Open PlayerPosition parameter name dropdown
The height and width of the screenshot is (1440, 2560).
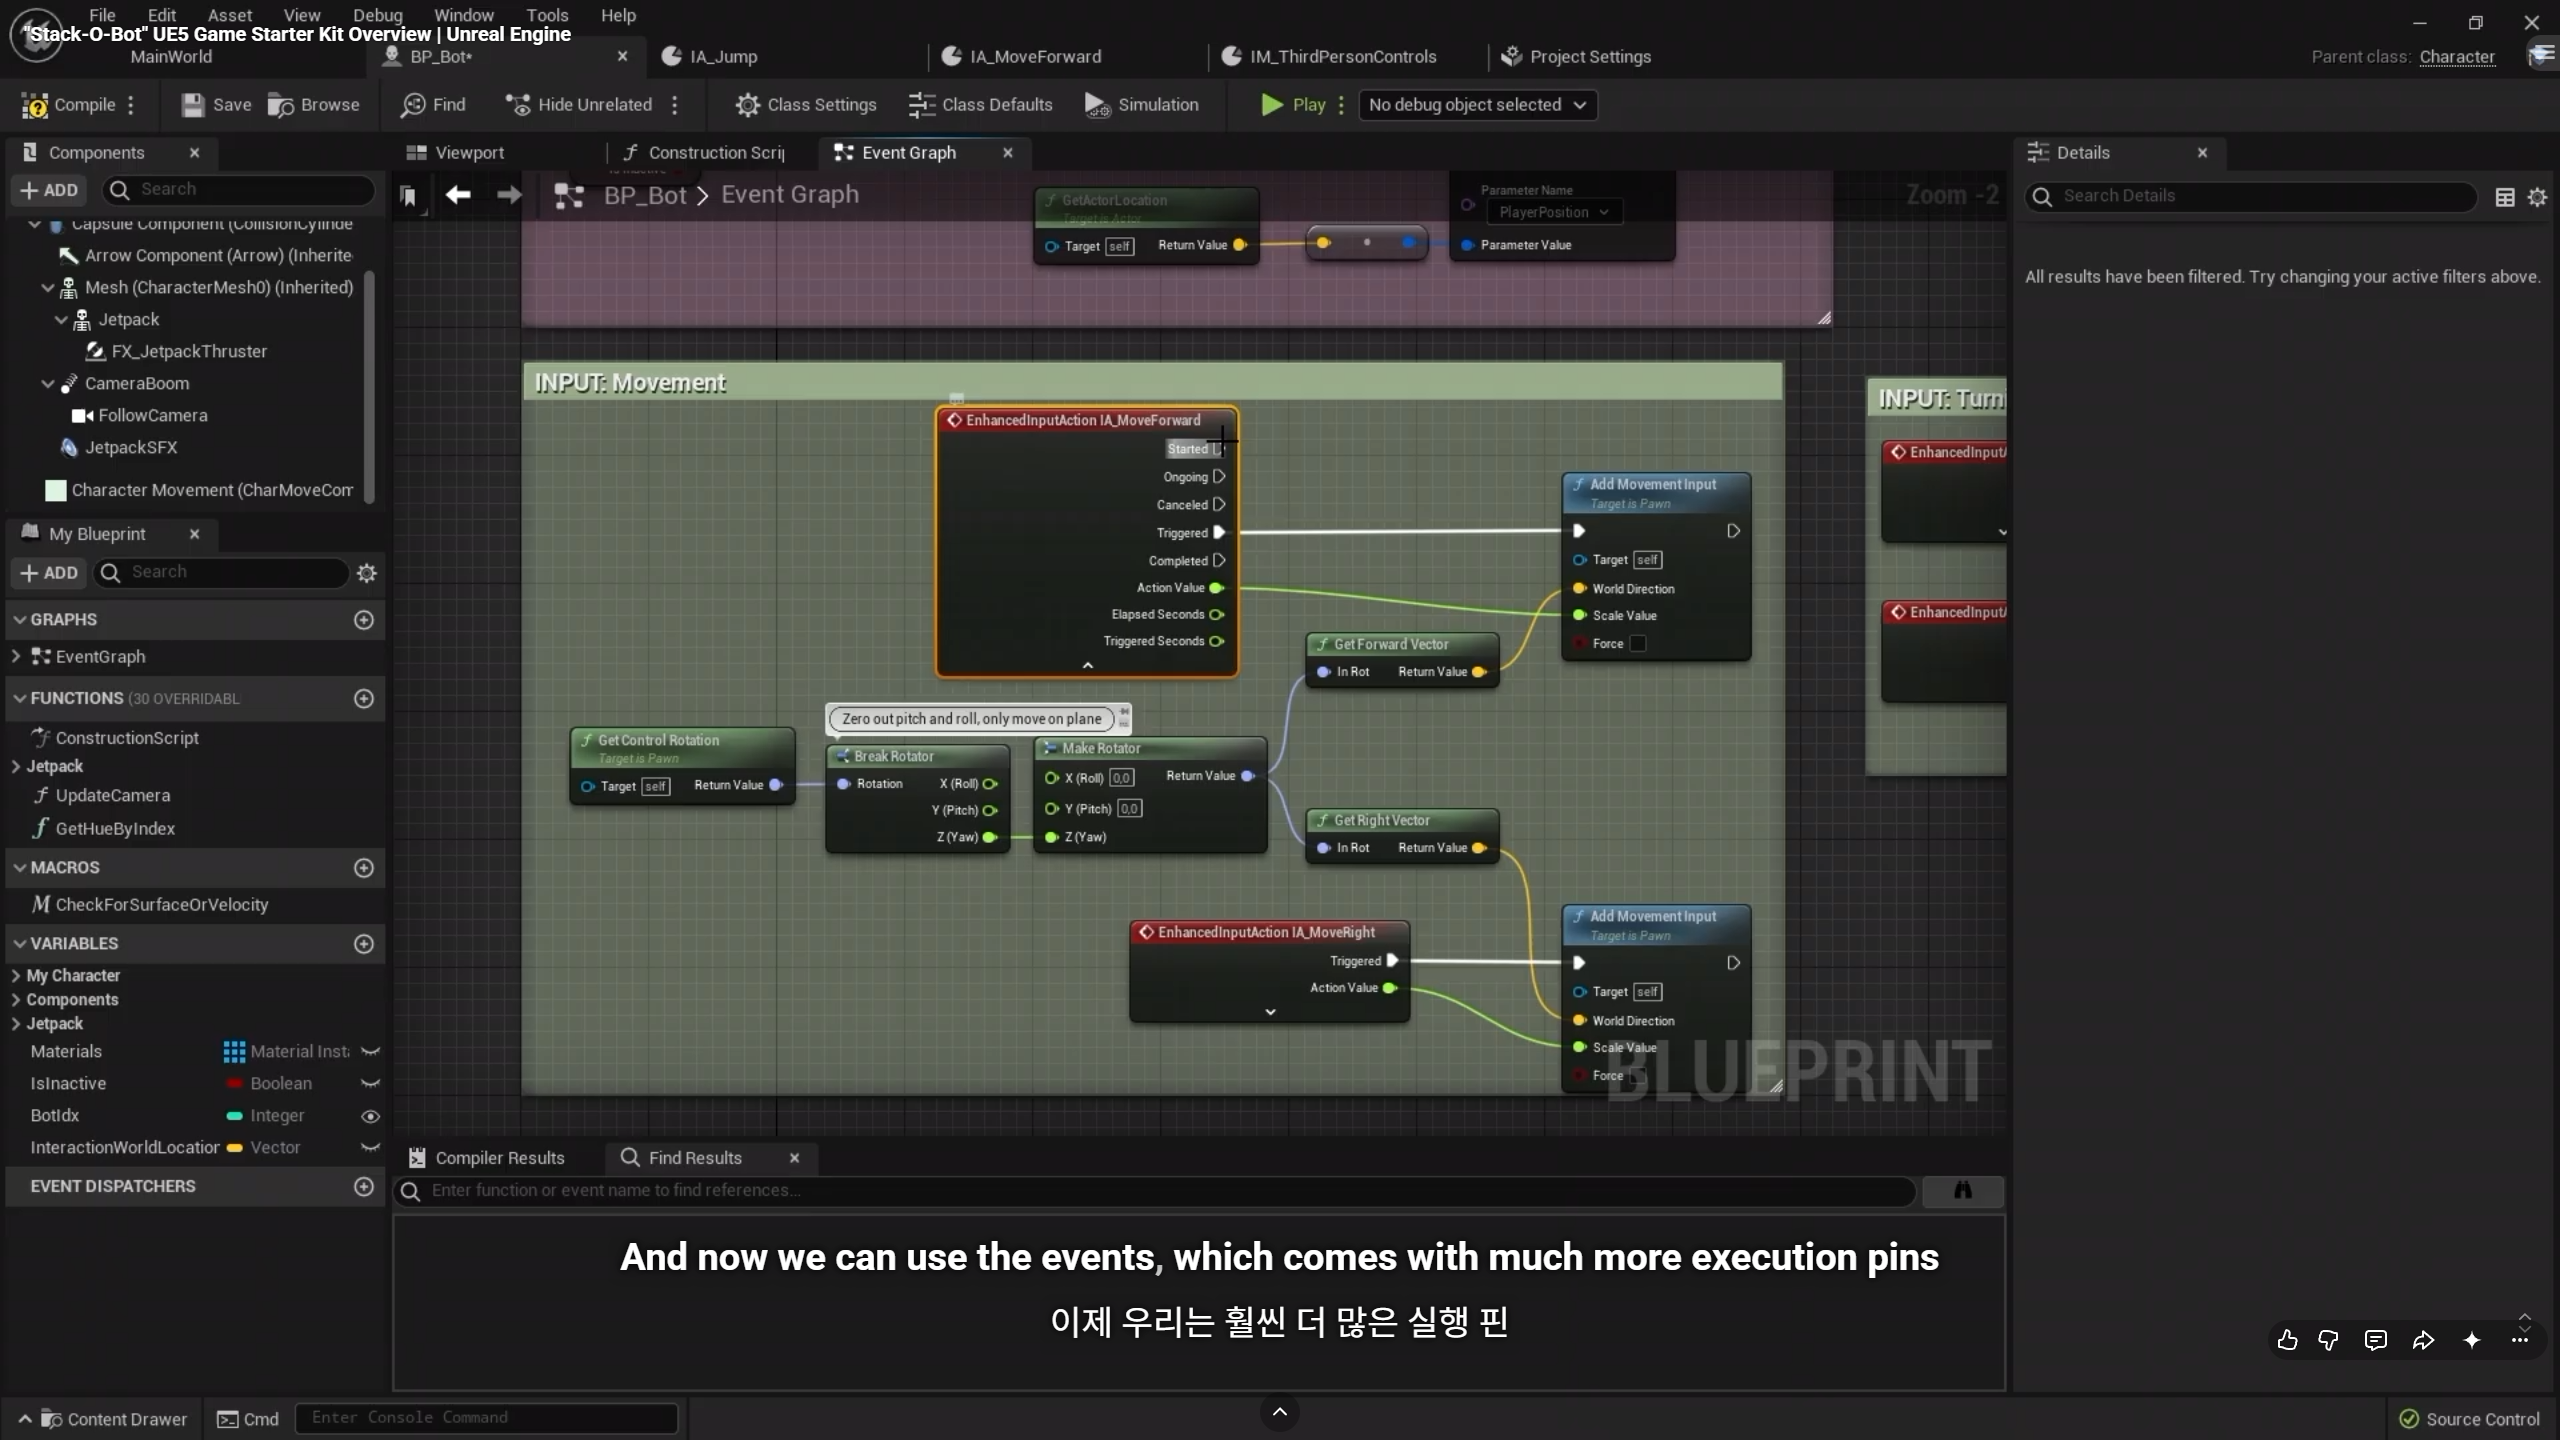pos(1553,212)
